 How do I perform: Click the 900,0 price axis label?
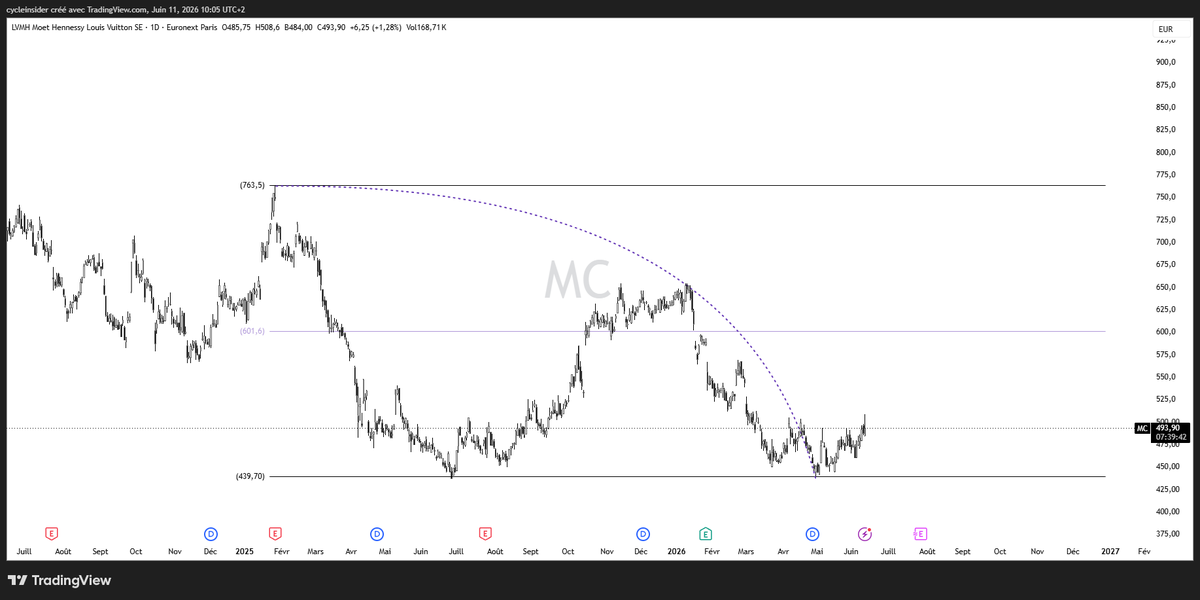point(1165,62)
